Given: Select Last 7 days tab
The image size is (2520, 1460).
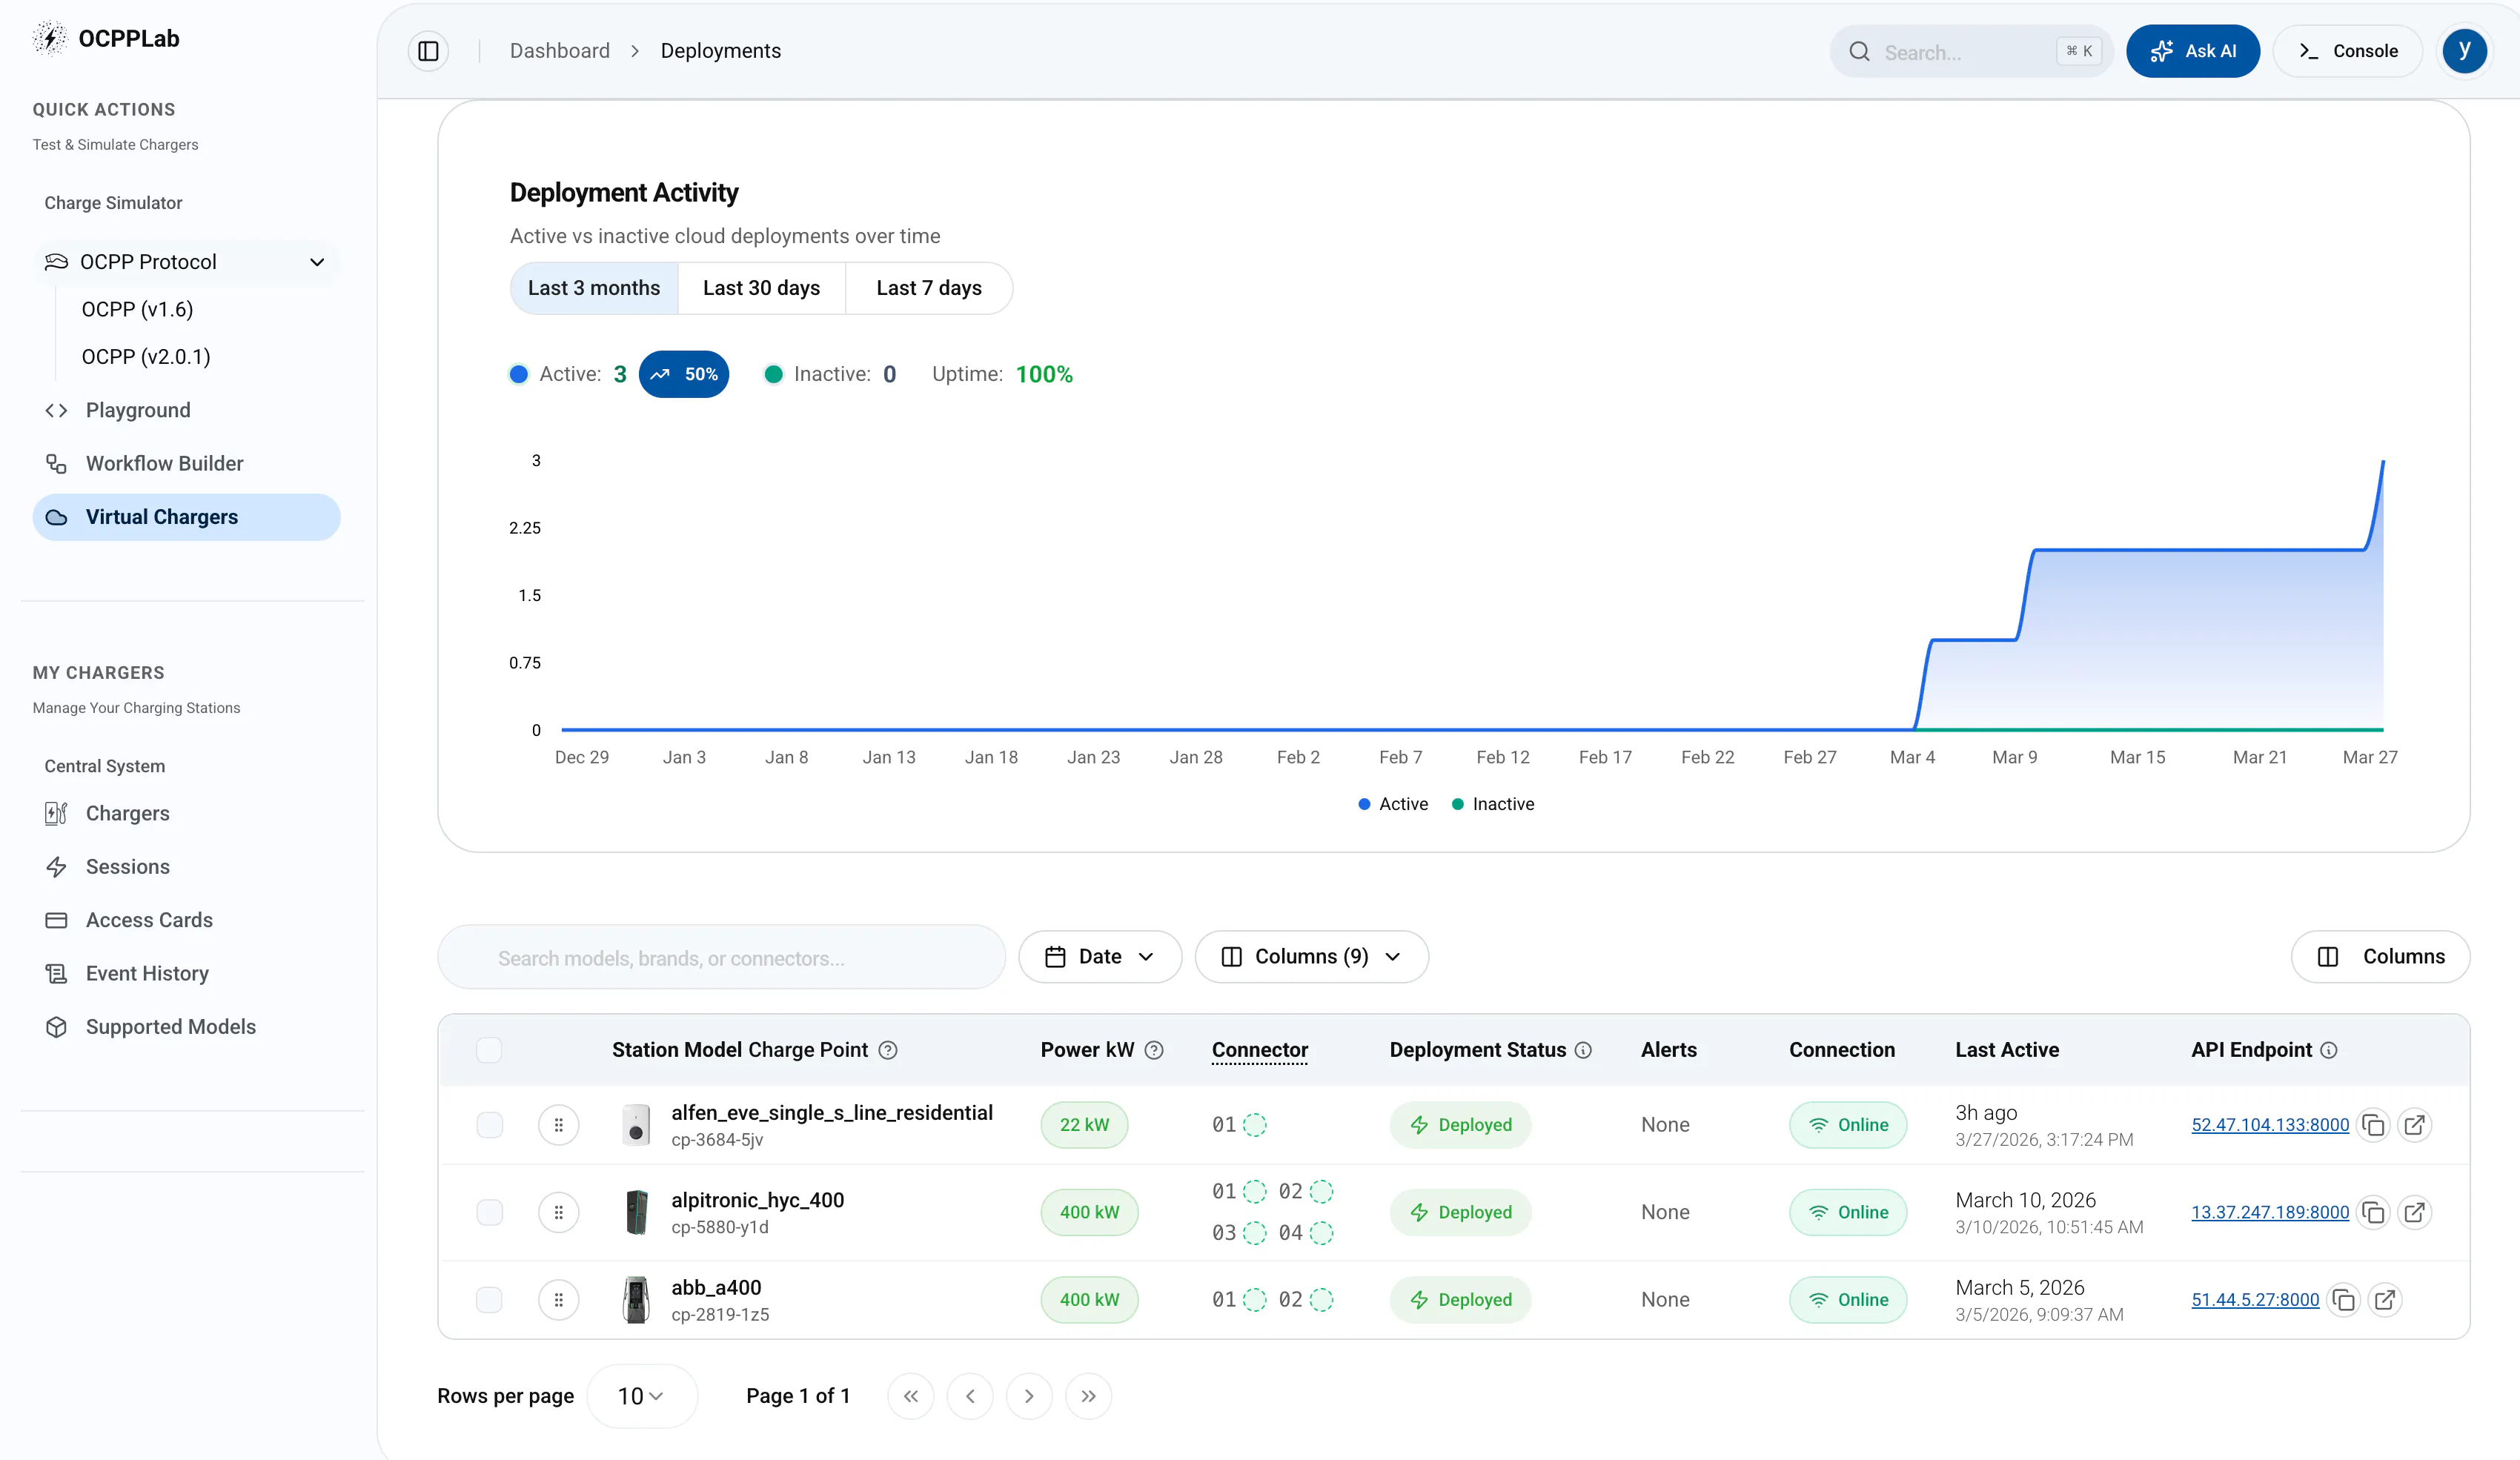Looking at the screenshot, I should 929,288.
